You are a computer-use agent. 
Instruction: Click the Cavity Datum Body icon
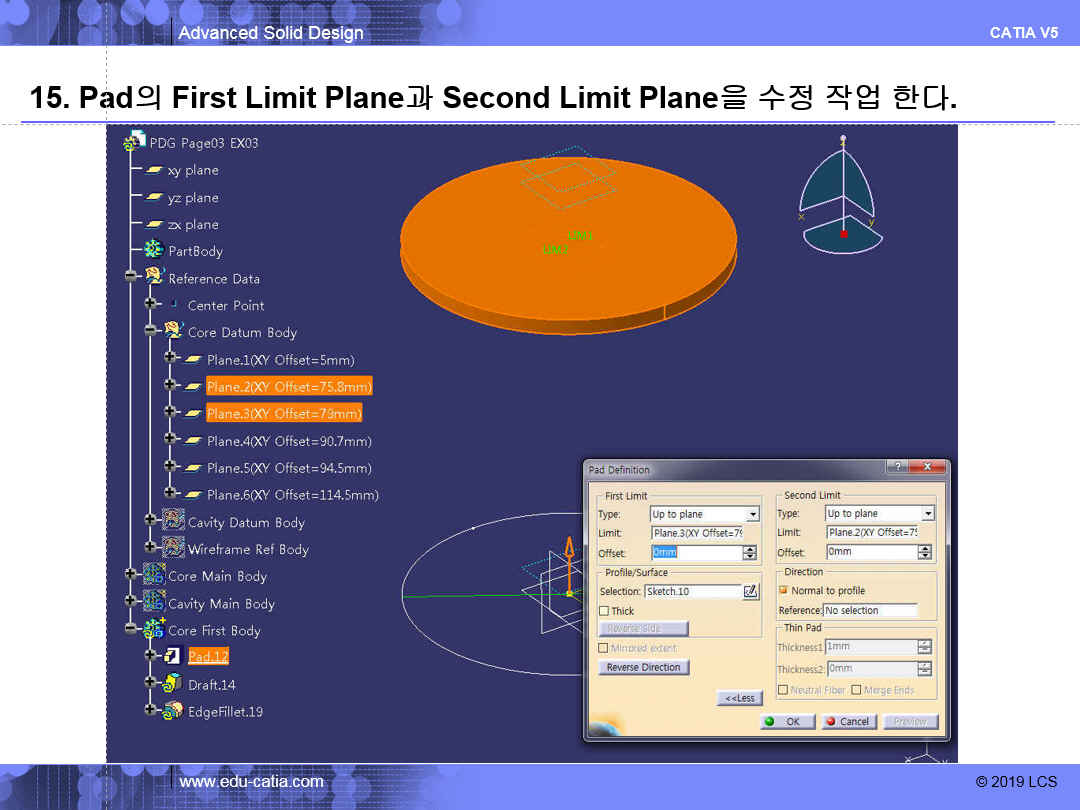(173, 521)
